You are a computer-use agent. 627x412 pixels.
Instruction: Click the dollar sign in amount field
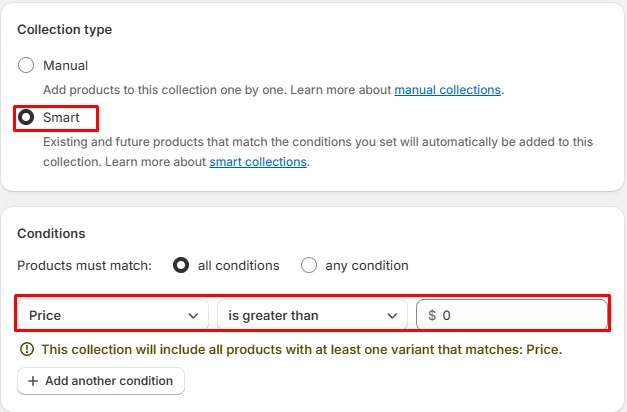click(x=432, y=315)
